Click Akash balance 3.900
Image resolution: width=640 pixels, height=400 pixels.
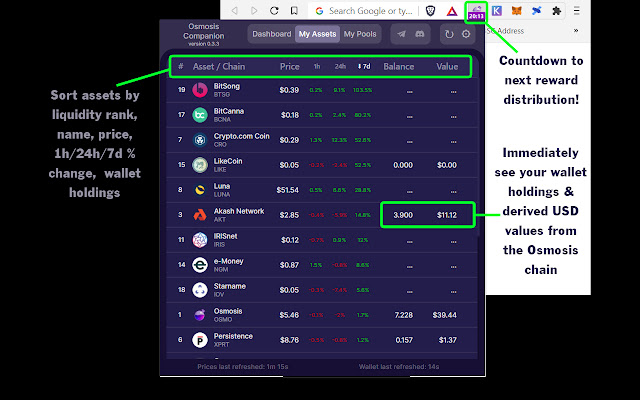coord(403,215)
